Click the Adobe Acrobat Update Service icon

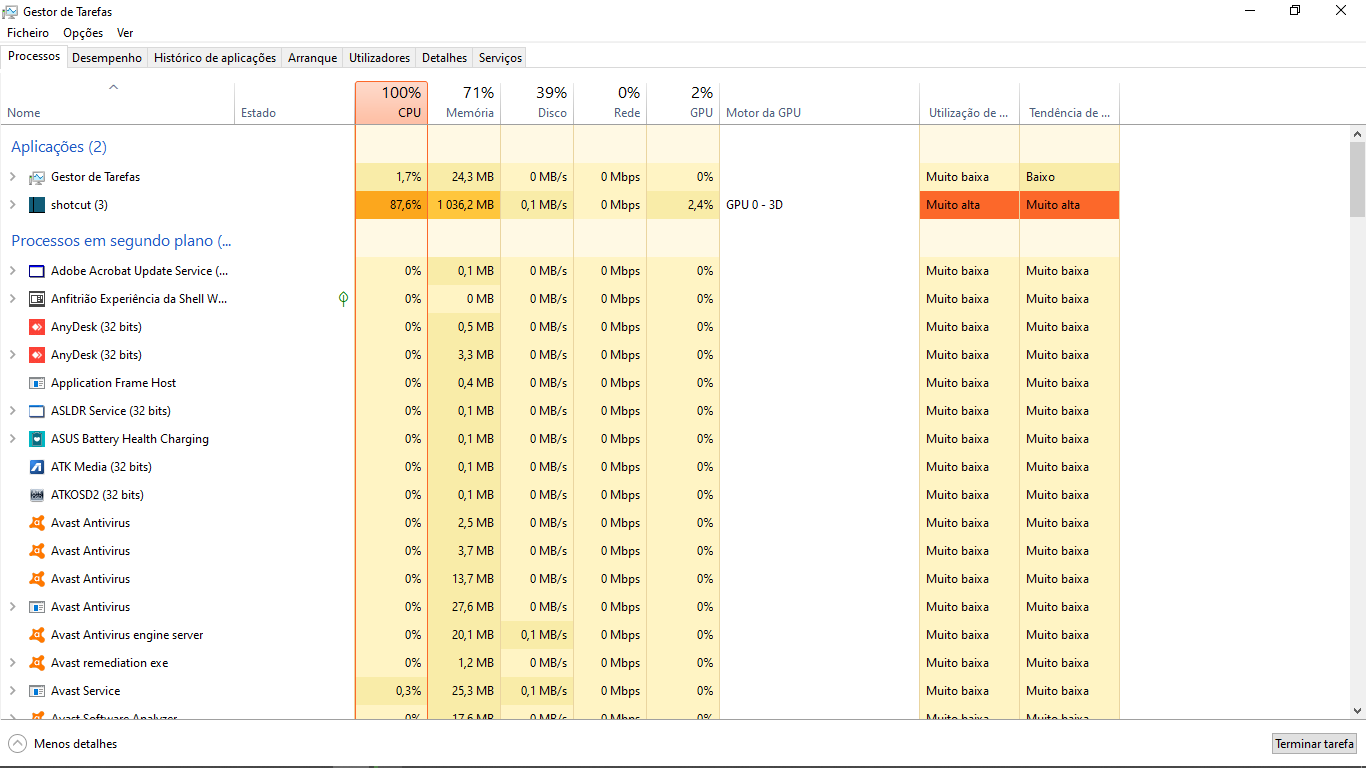[x=37, y=271]
